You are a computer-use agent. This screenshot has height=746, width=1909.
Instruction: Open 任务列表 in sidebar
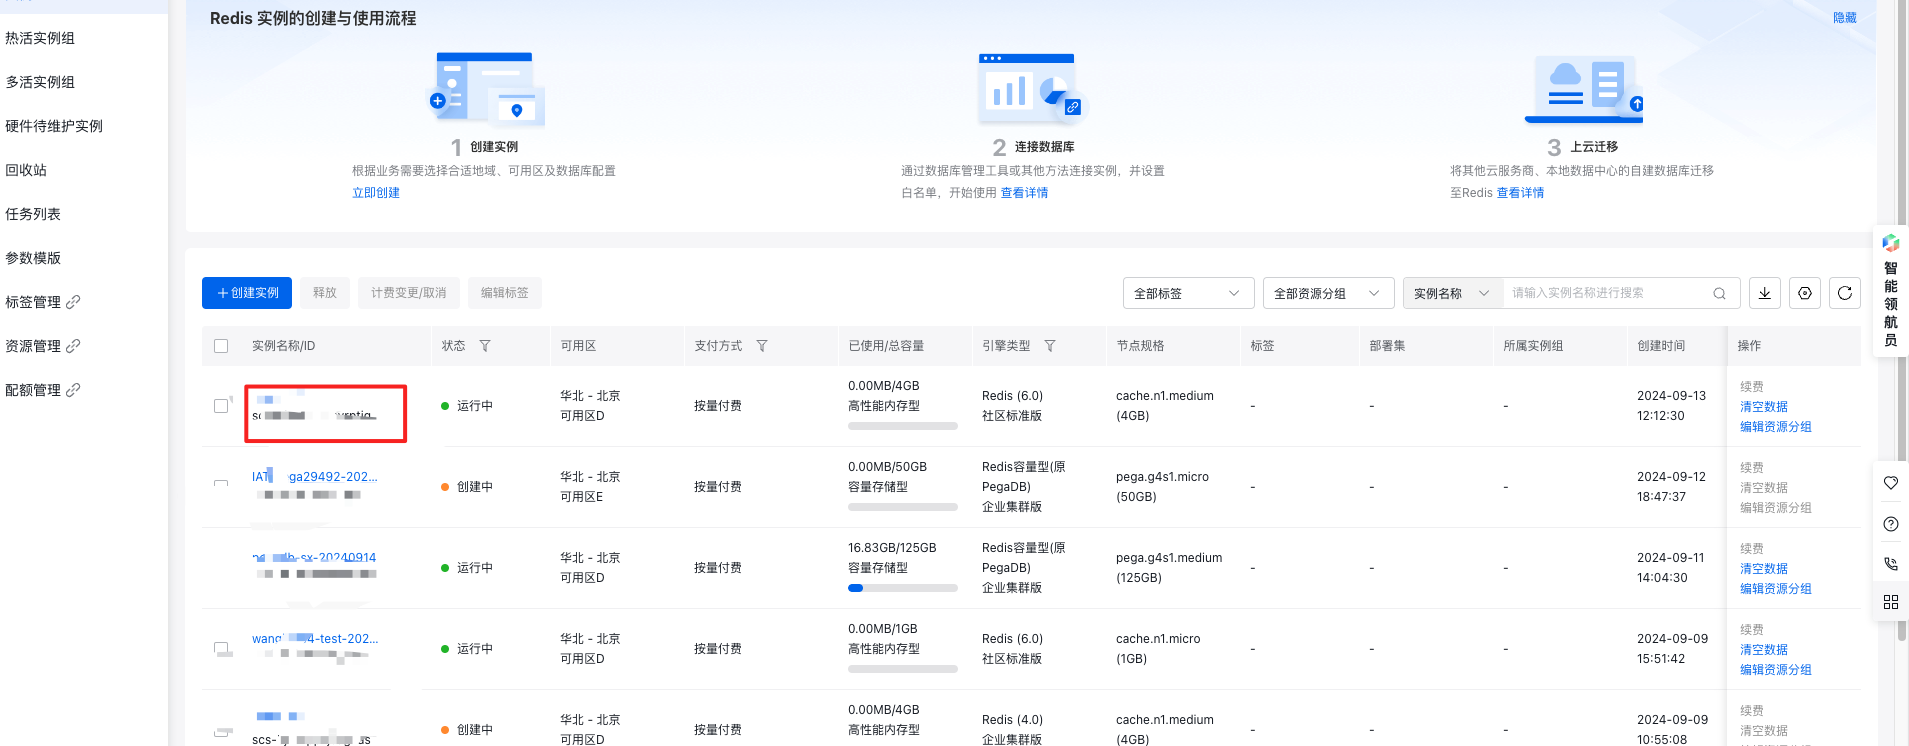(x=33, y=214)
